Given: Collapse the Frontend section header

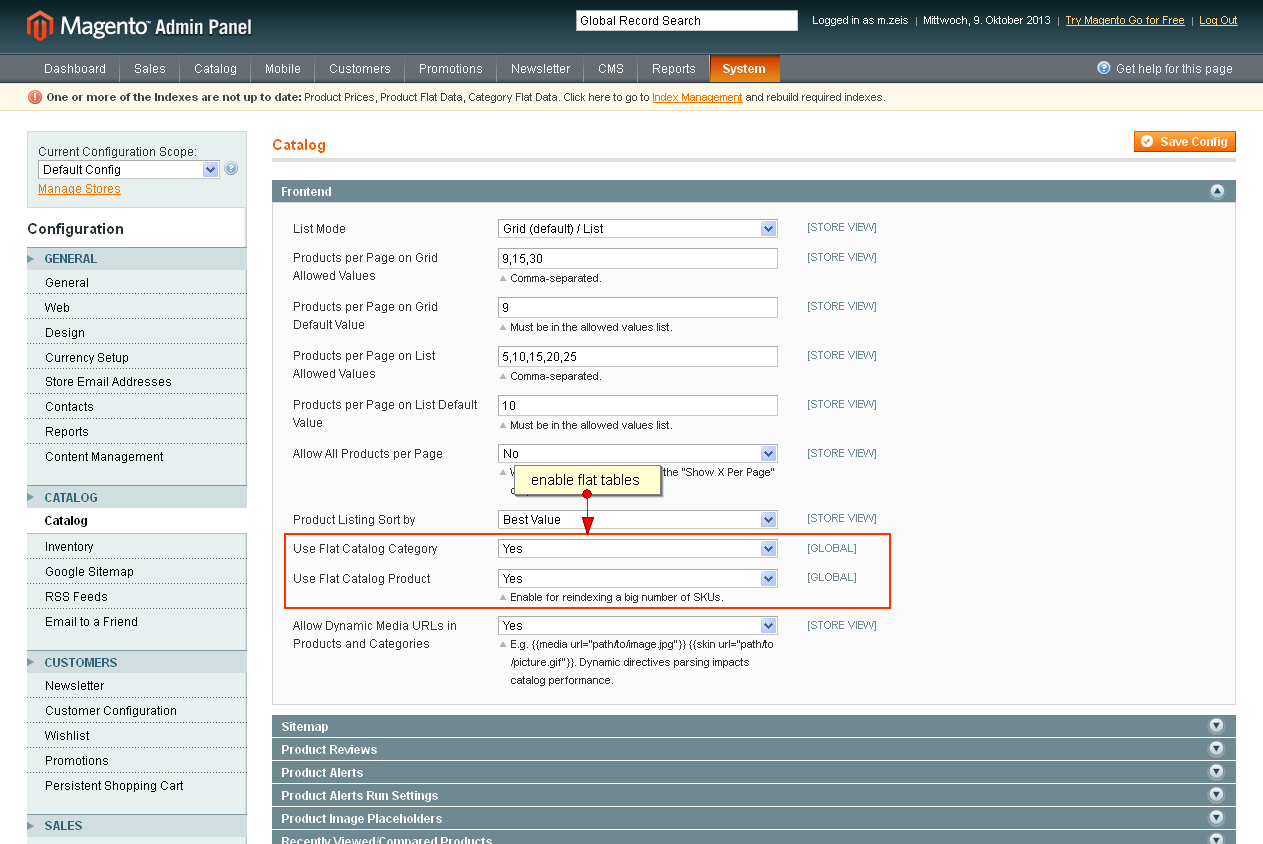Looking at the screenshot, I should tap(754, 191).
